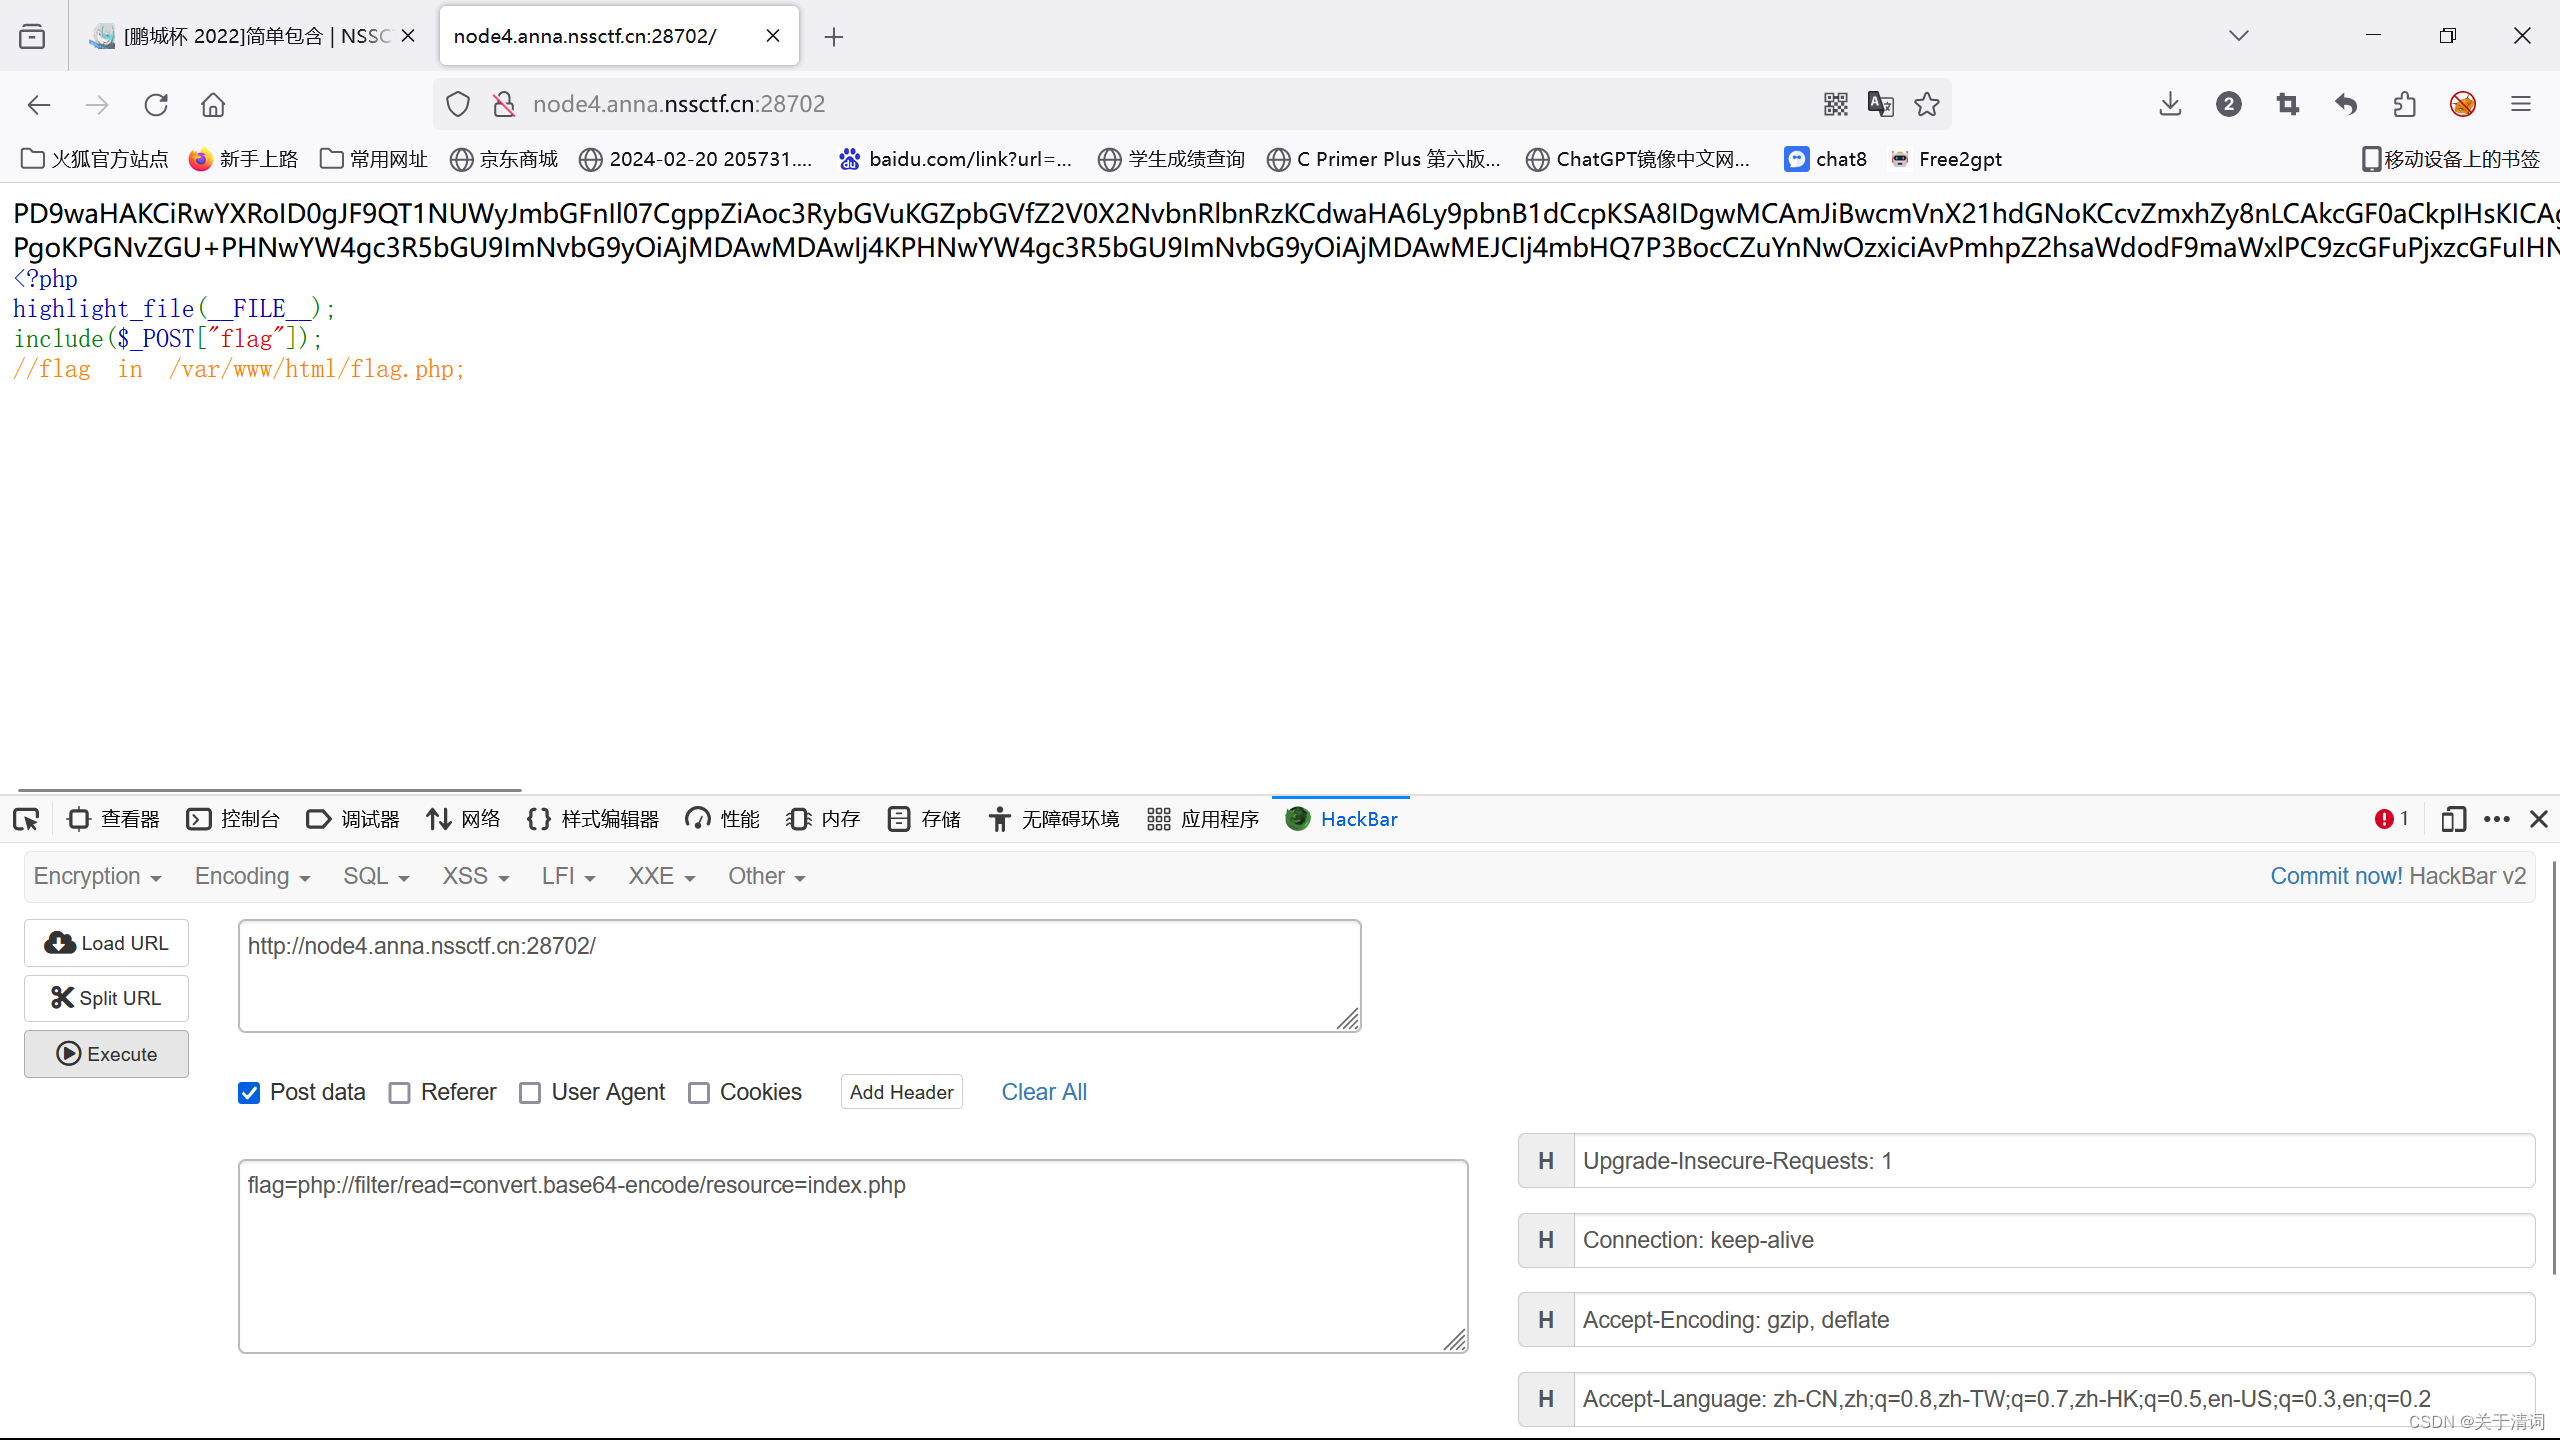Open the LFI dropdown menu
The image size is (2560, 1440).
pyautogui.click(x=568, y=876)
